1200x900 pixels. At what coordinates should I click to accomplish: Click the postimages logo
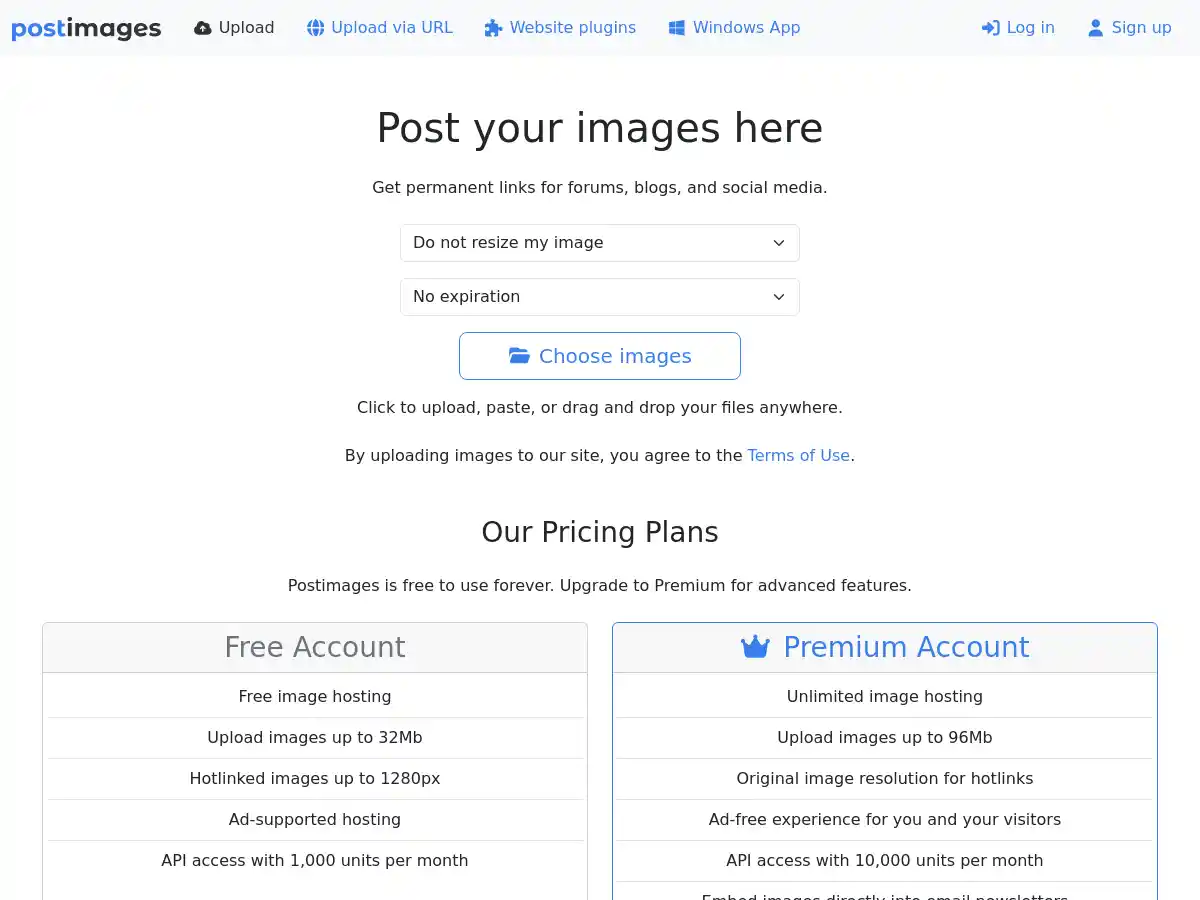point(86,28)
